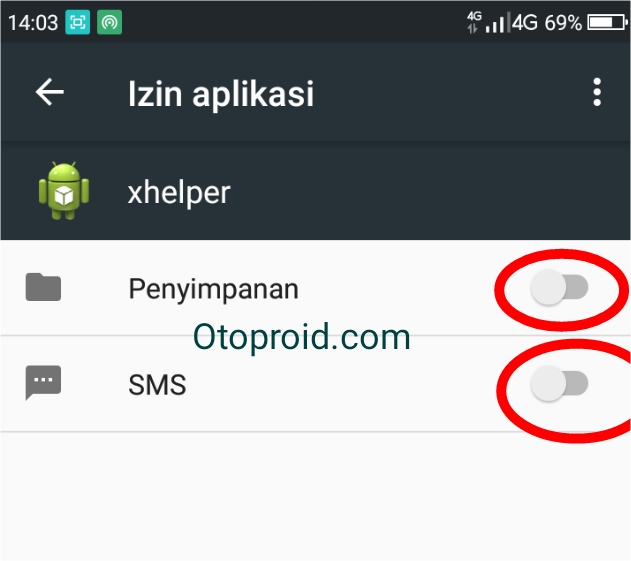Tap the back arrow icon
Screen dimensions: 631x561
49,92
